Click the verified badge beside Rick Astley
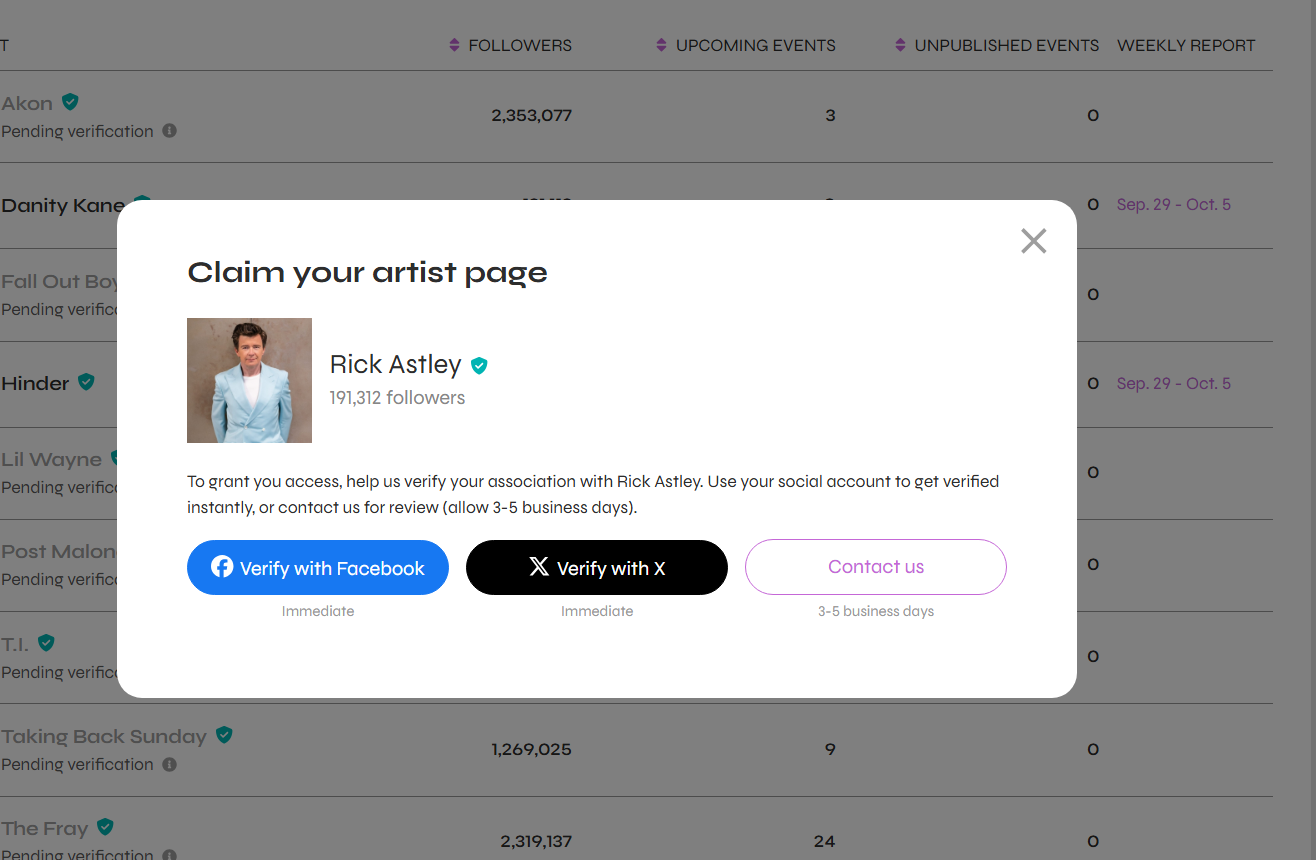1316x860 pixels. [x=479, y=365]
